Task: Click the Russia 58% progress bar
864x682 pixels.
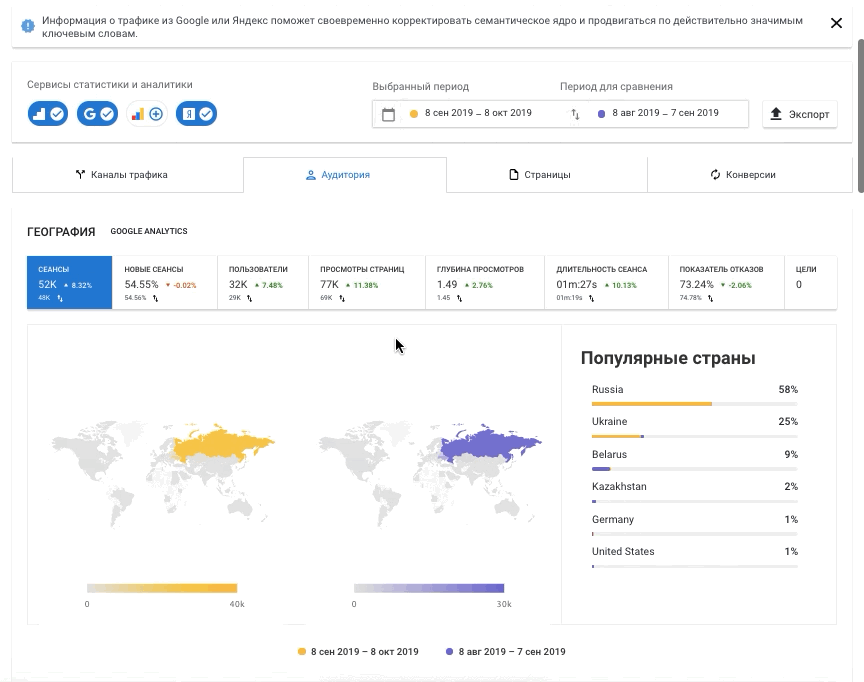Action: [695, 404]
